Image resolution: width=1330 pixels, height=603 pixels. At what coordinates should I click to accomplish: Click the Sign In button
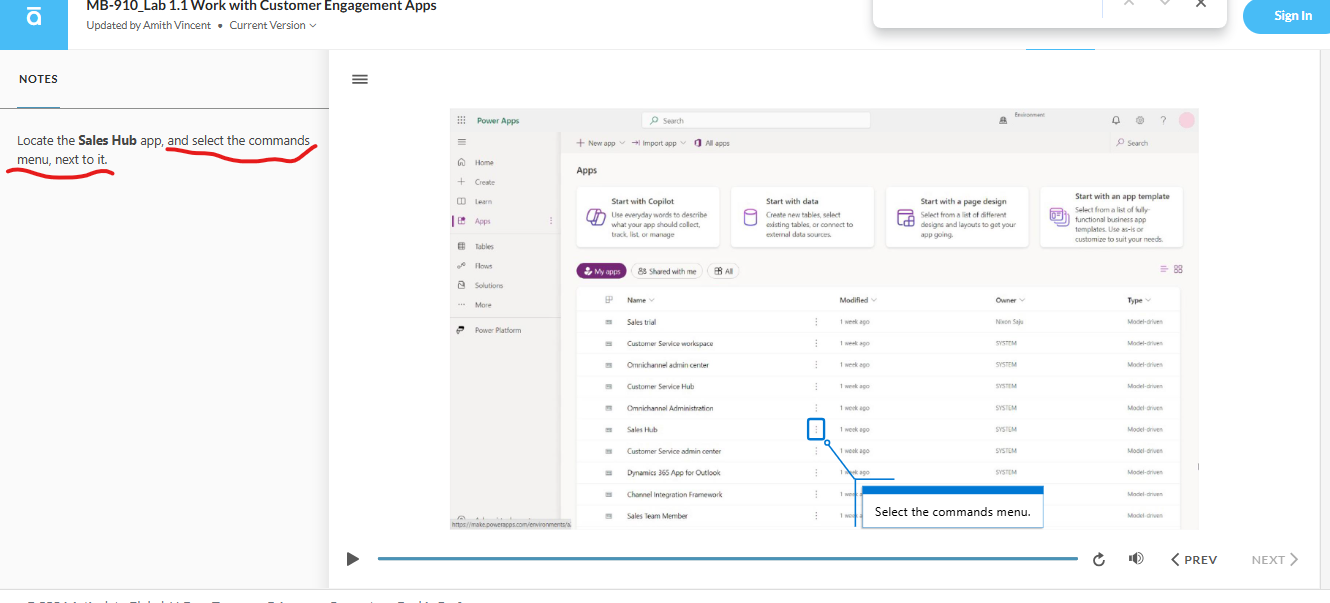1293,16
